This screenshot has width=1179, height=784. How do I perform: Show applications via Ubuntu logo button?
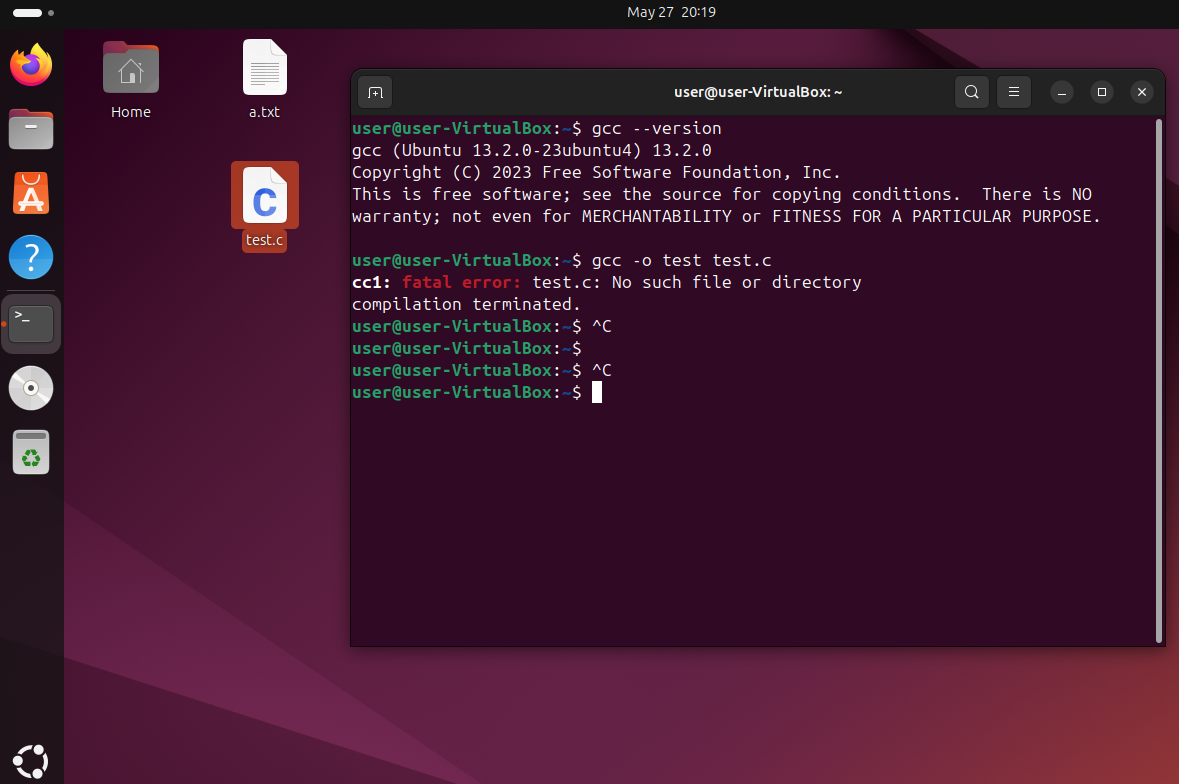click(x=31, y=761)
